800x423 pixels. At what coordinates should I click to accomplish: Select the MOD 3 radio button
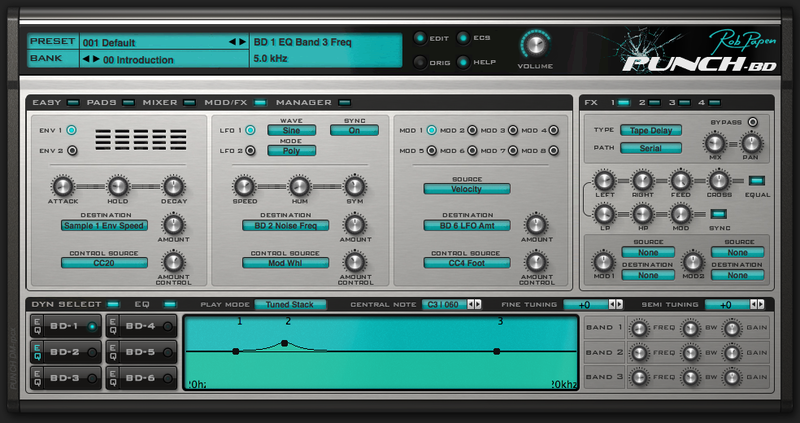click(513, 130)
